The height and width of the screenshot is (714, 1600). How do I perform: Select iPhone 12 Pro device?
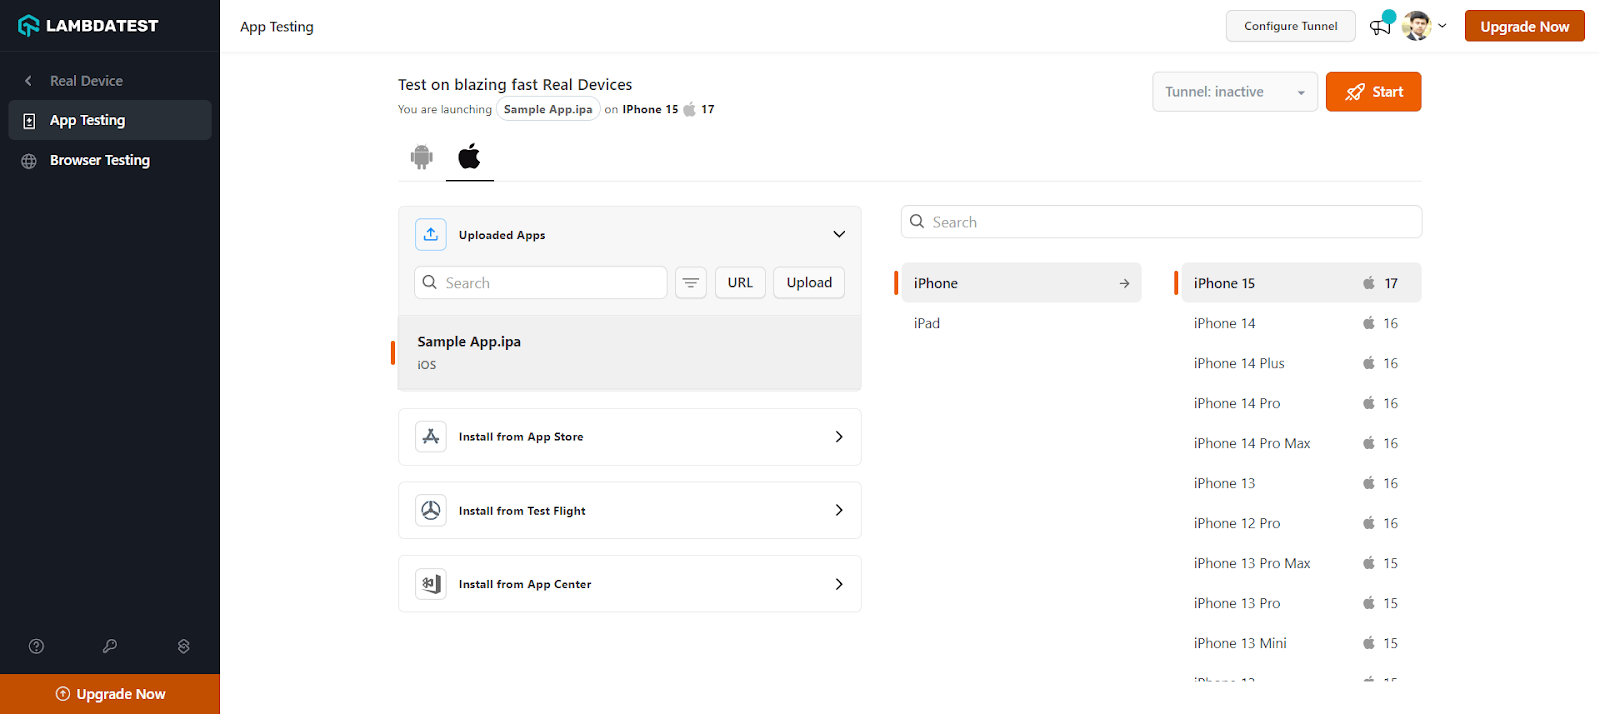pyautogui.click(x=1301, y=523)
